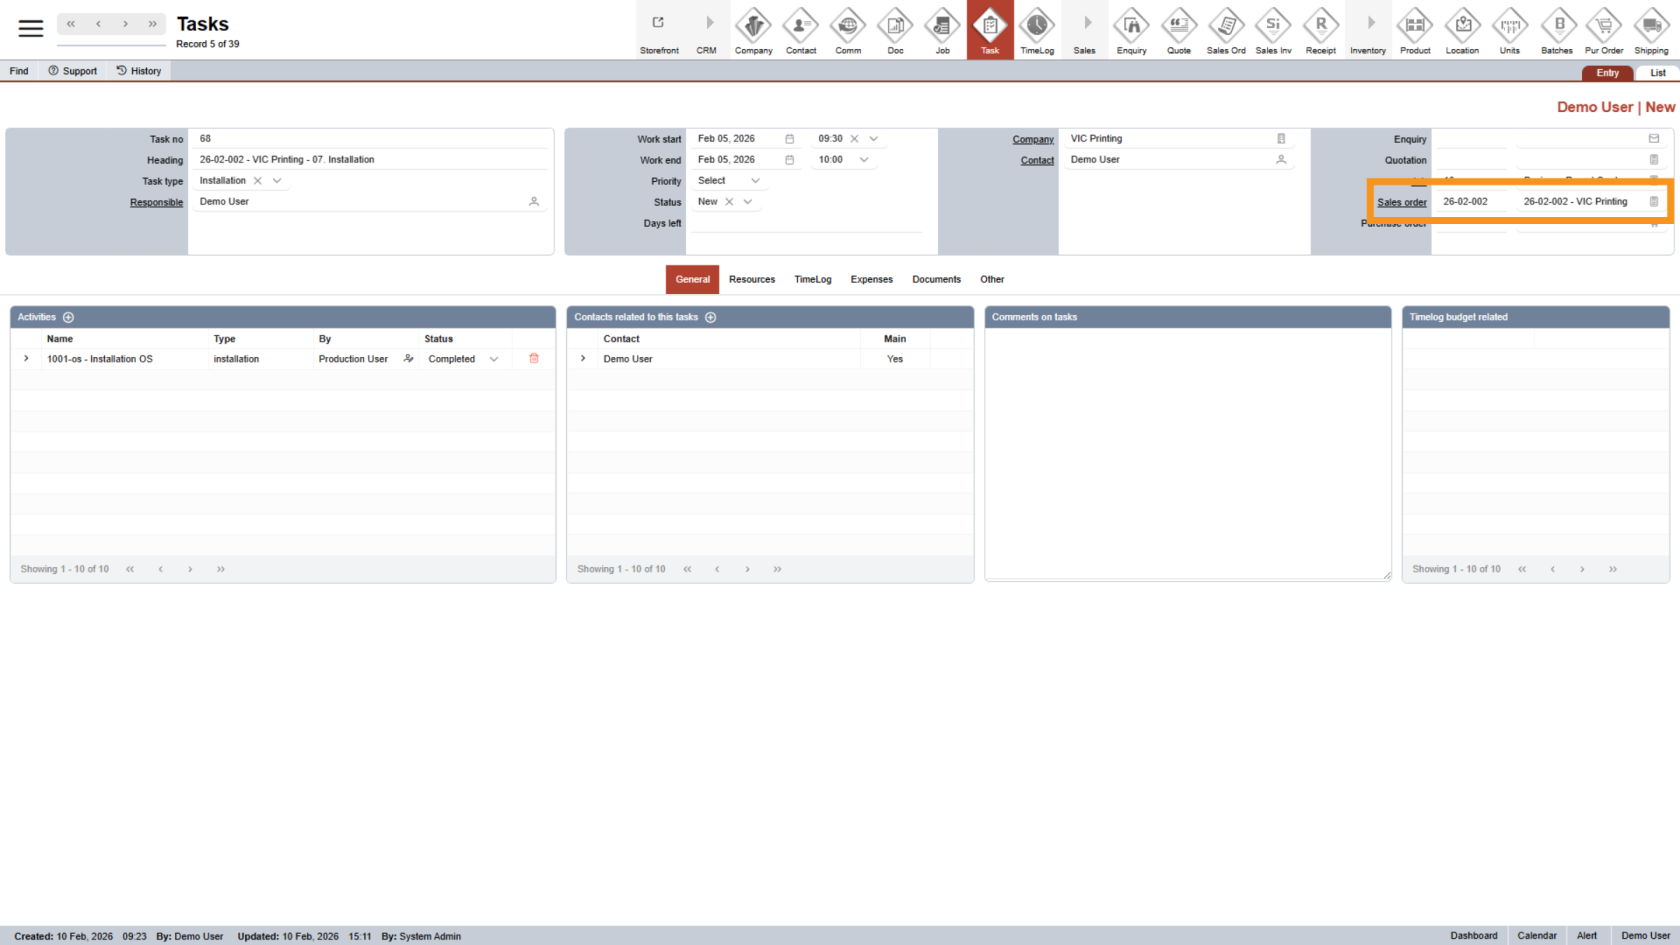The height and width of the screenshot is (945, 1680).
Task: Expand the Completed activity status dropdown
Action: (x=494, y=359)
